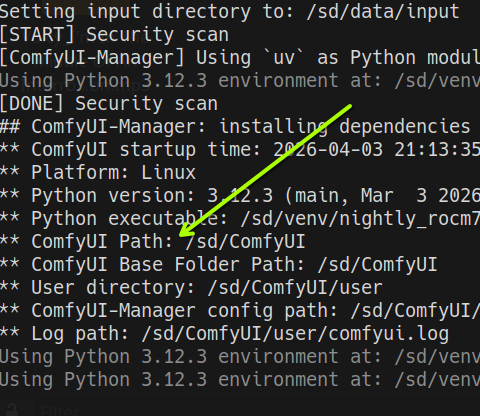Select the "Python version: 3.12.3" log line
Screen dimensions: 480x416
click(x=240, y=196)
